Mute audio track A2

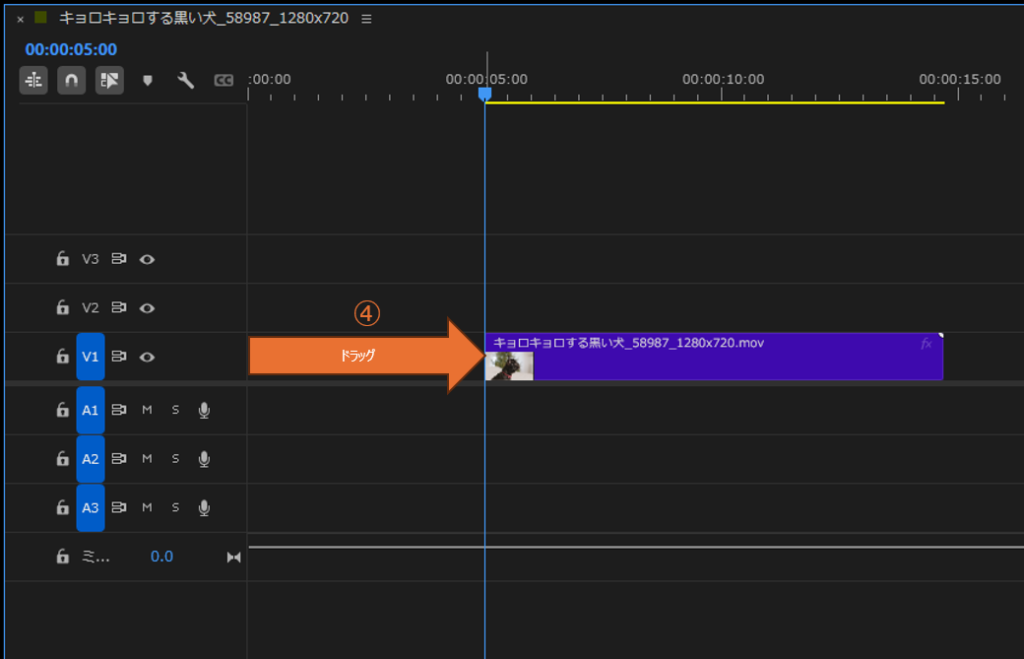coord(147,459)
